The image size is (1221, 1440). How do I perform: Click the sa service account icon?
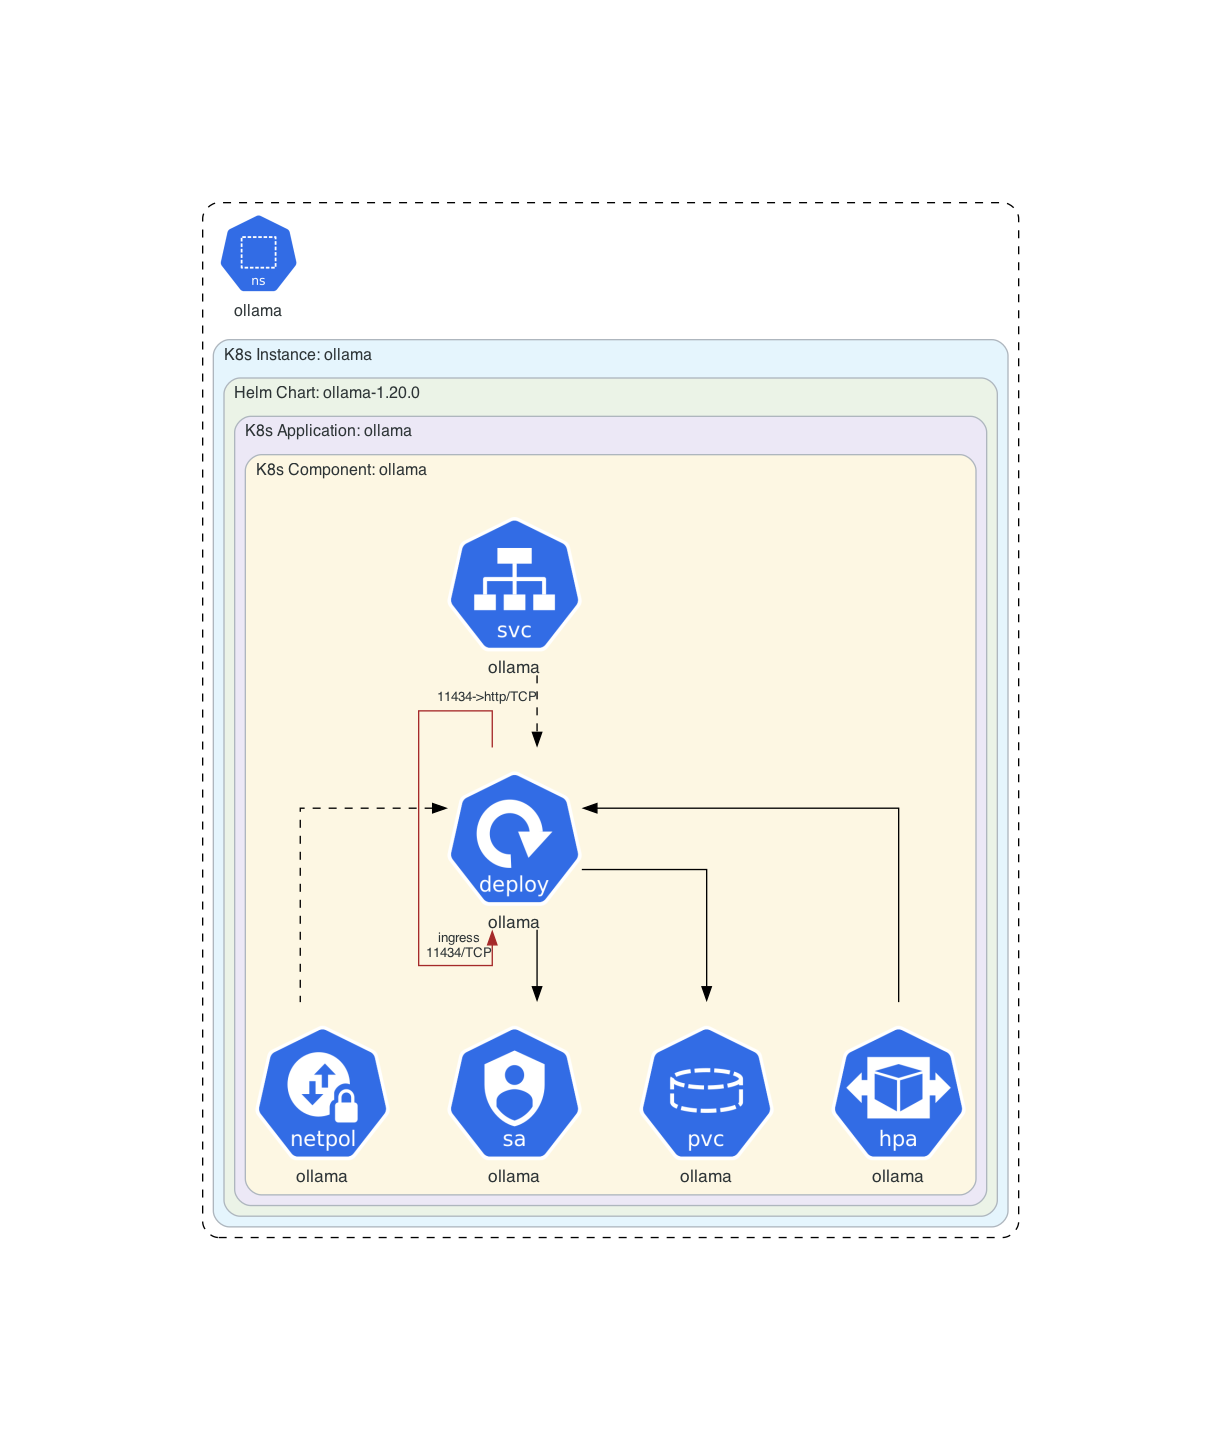[514, 1094]
